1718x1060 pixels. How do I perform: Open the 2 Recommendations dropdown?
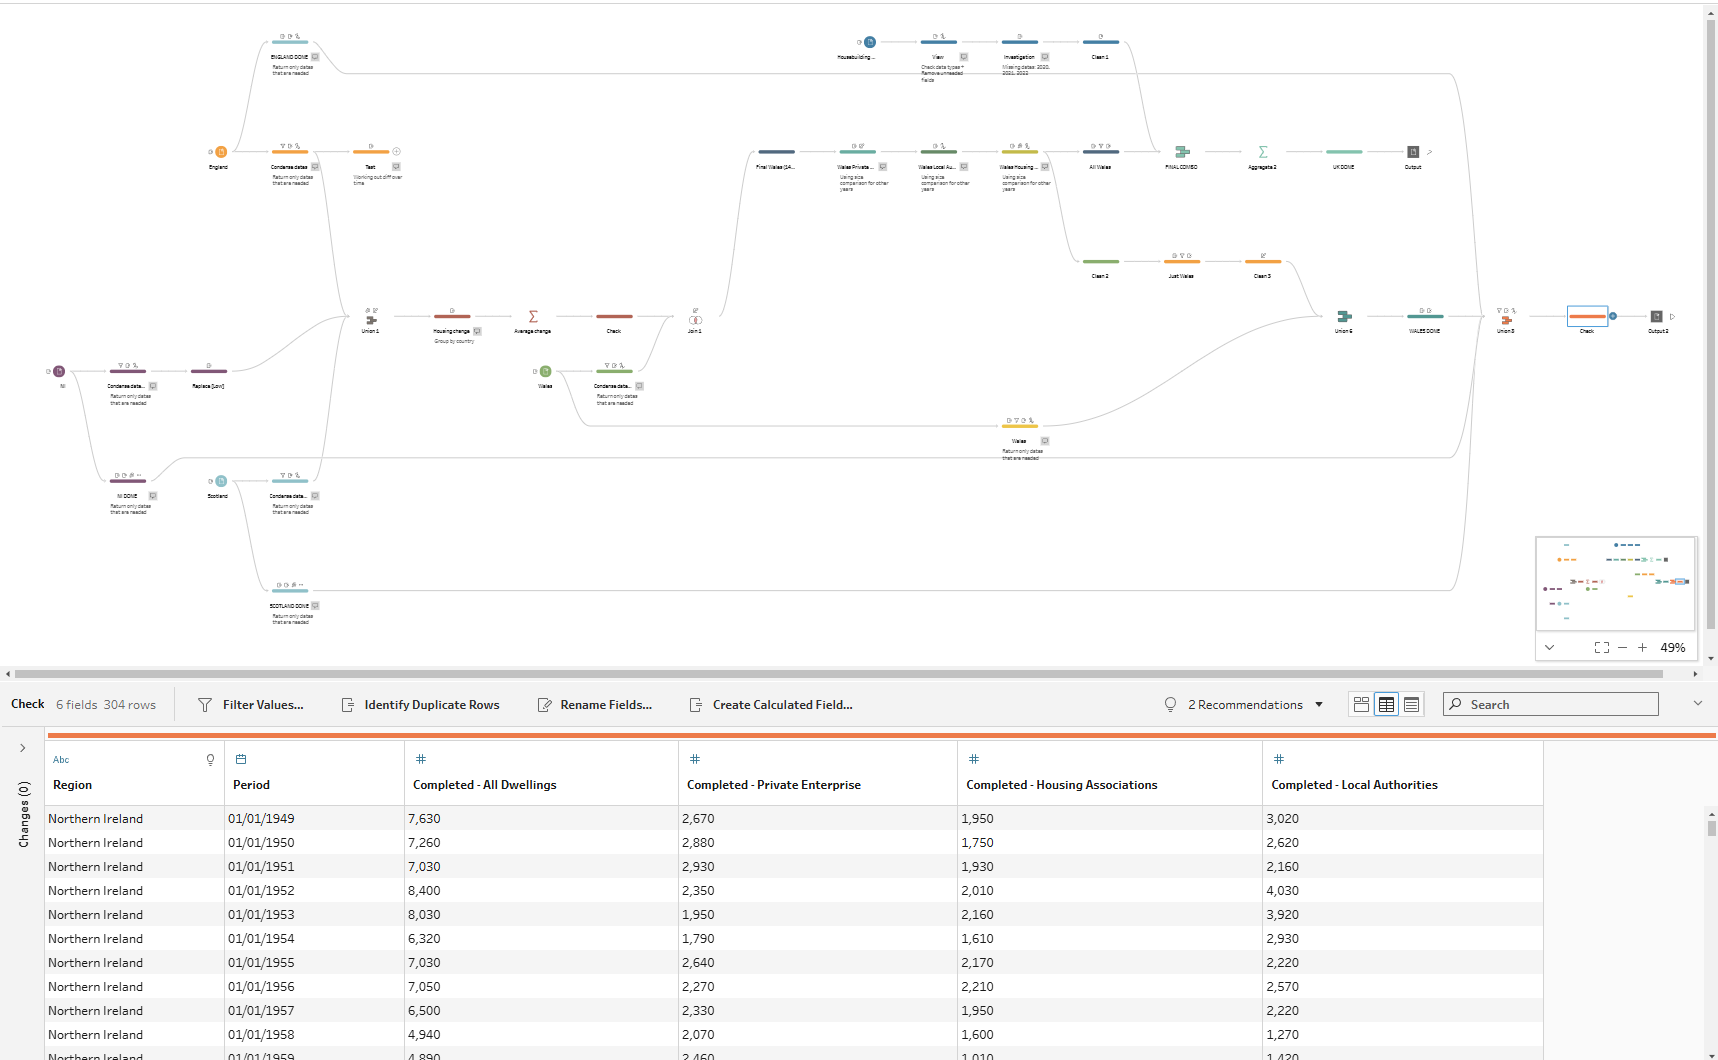[x=1245, y=705]
